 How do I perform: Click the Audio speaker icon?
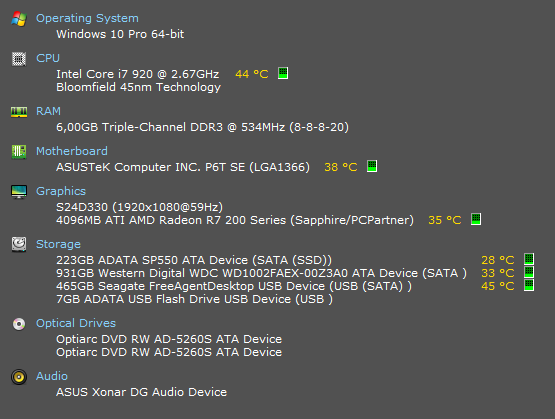click(19, 377)
